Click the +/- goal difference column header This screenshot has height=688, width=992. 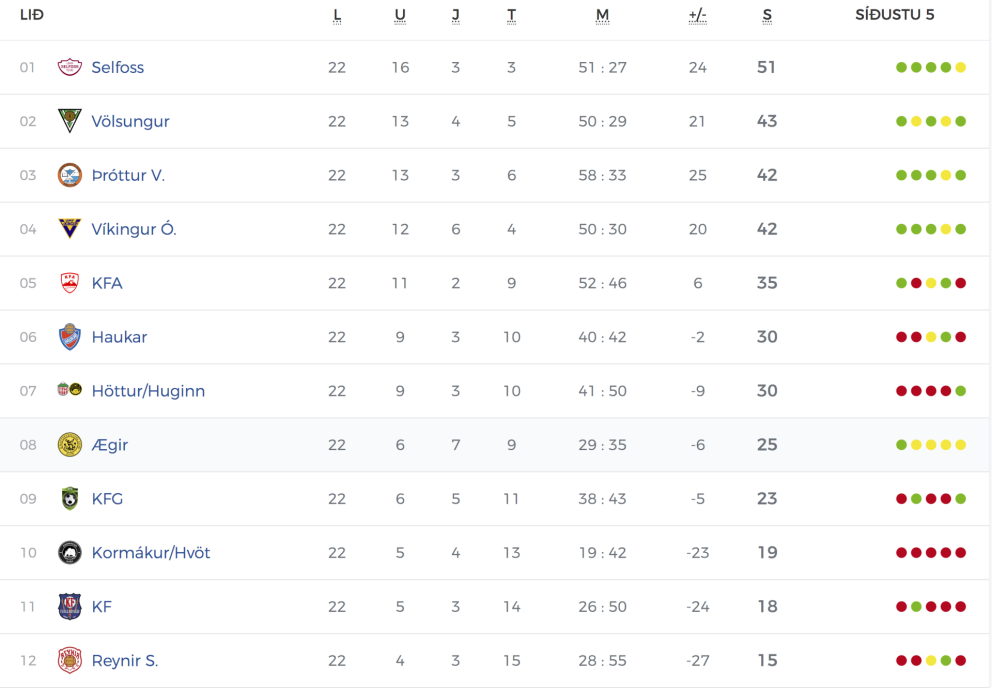698,15
